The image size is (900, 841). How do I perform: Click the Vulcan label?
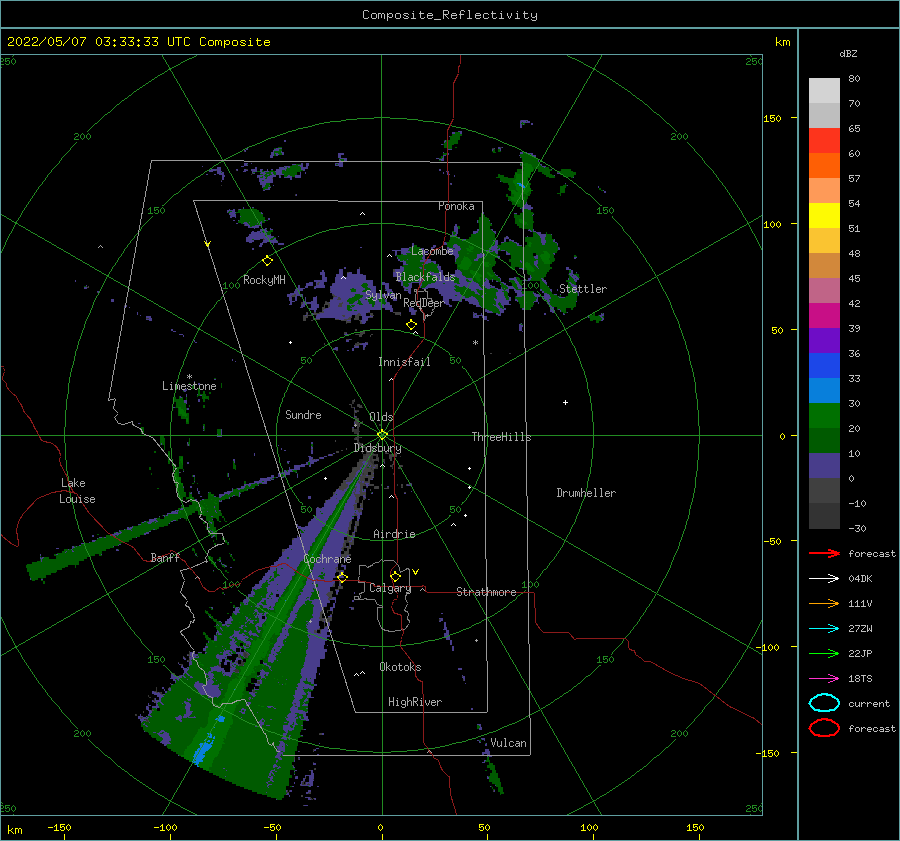[x=509, y=743]
